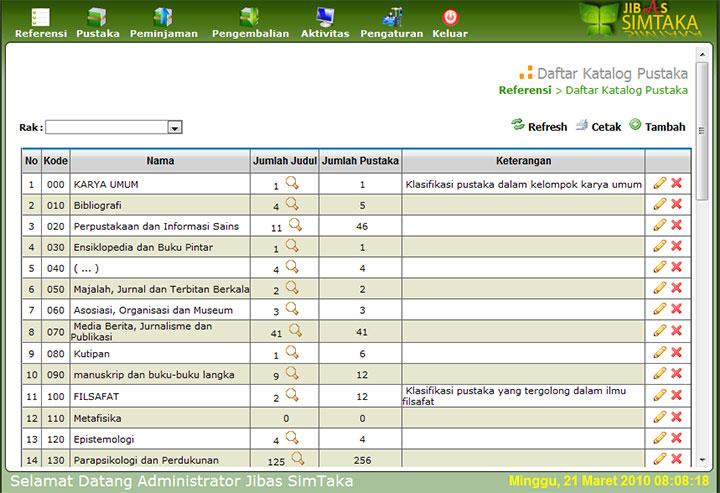Open the Peminjaman menu icon
Image resolution: width=720 pixels, height=493 pixels.
(x=163, y=17)
